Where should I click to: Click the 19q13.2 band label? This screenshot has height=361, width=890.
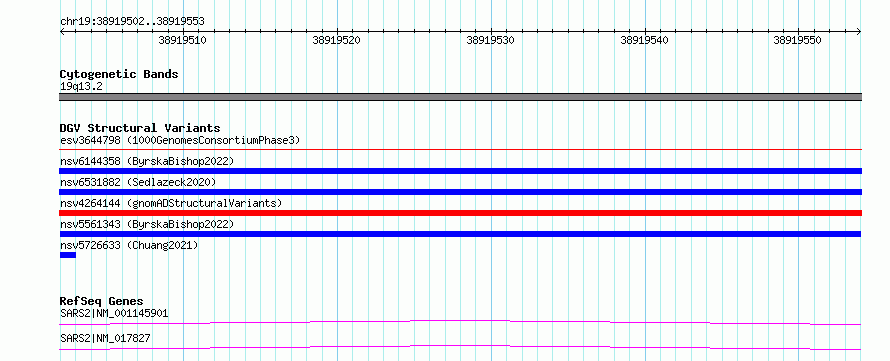[81, 87]
